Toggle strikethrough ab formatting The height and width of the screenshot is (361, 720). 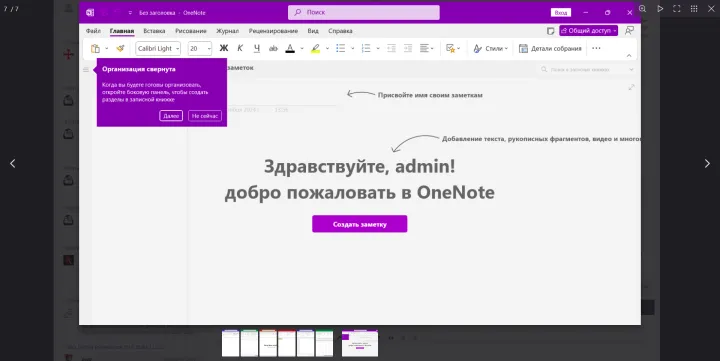click(273, 48)
